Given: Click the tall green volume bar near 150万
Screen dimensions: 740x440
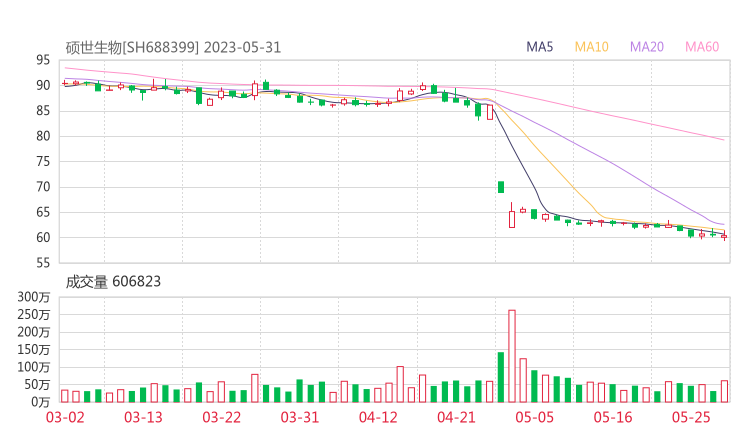Looking at the screenshot, I should tap(501, 377).
